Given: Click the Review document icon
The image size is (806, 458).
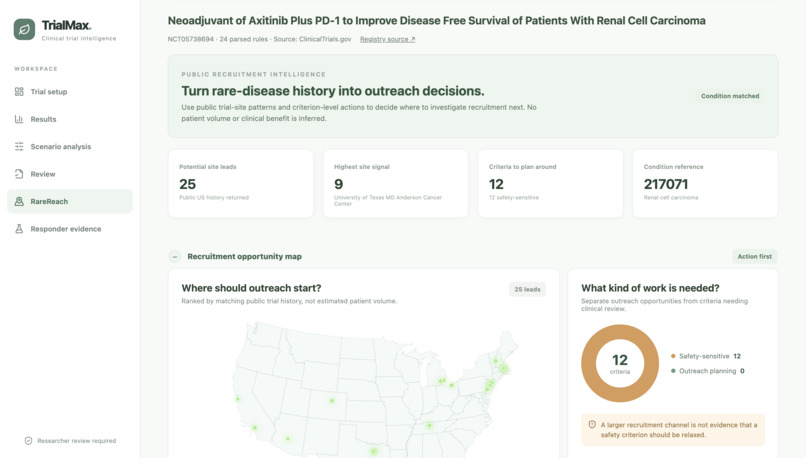Looking at the screenshot, I should (x=19, y=174).
